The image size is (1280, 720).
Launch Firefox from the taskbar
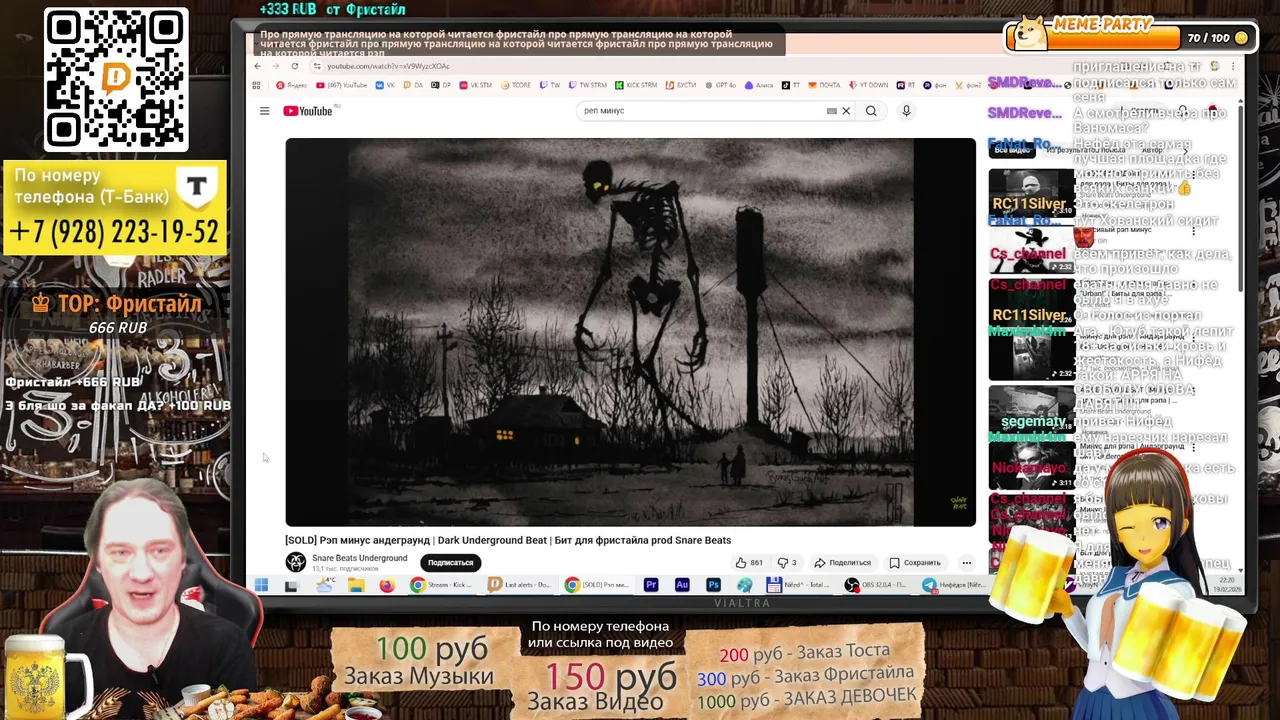(x=387, y=585)
